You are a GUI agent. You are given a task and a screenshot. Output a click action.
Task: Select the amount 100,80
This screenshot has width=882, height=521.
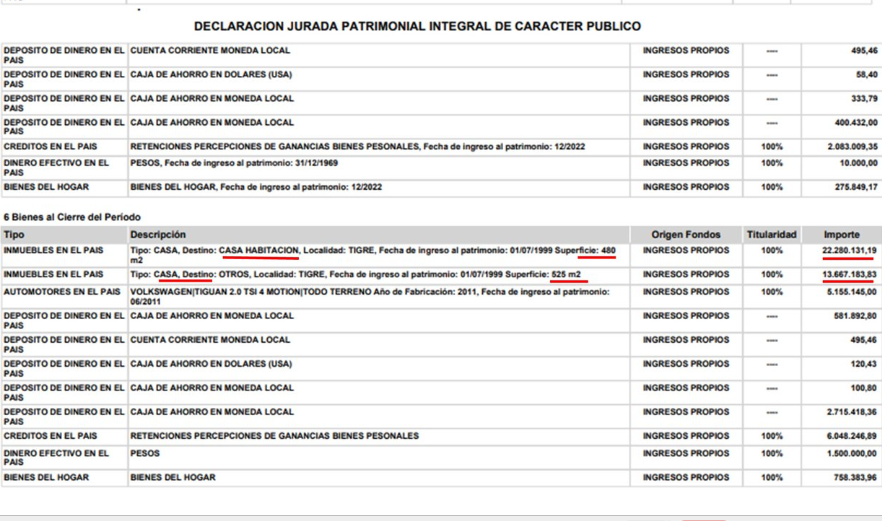click(864, 388)
